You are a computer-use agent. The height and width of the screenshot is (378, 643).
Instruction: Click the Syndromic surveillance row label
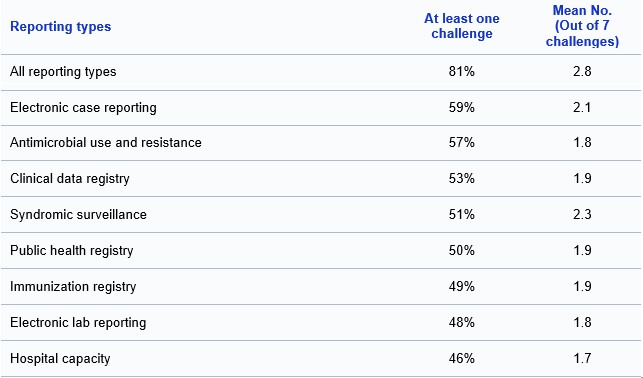[x=78, y=214]
